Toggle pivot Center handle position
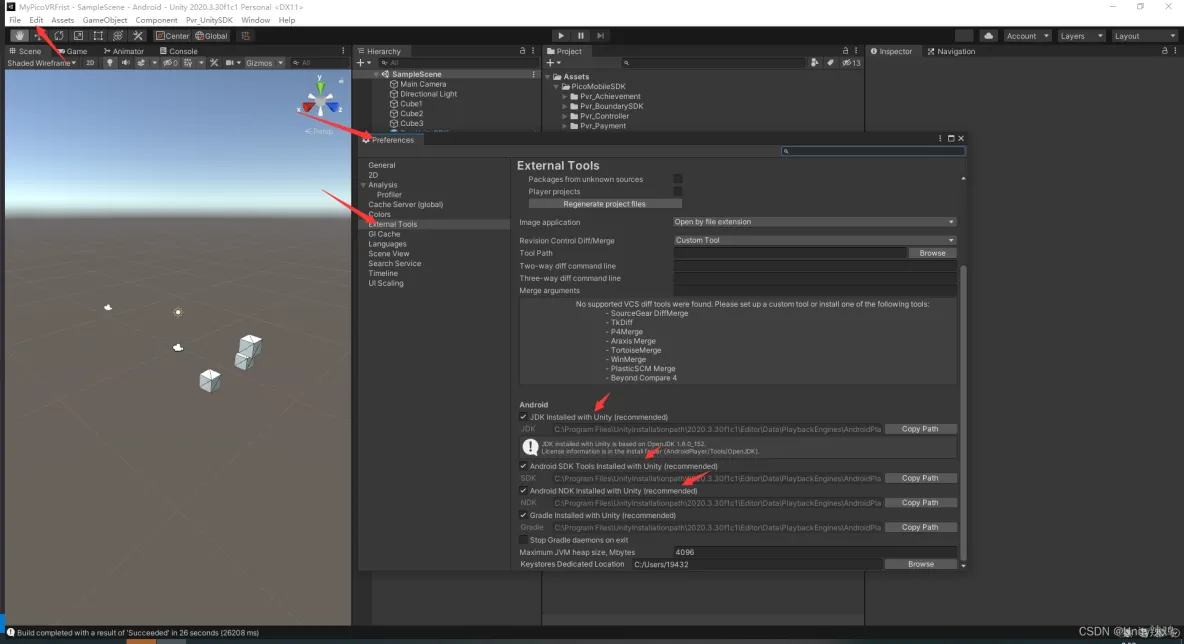This screenshot has height=644, width=1184. (172, 35)
